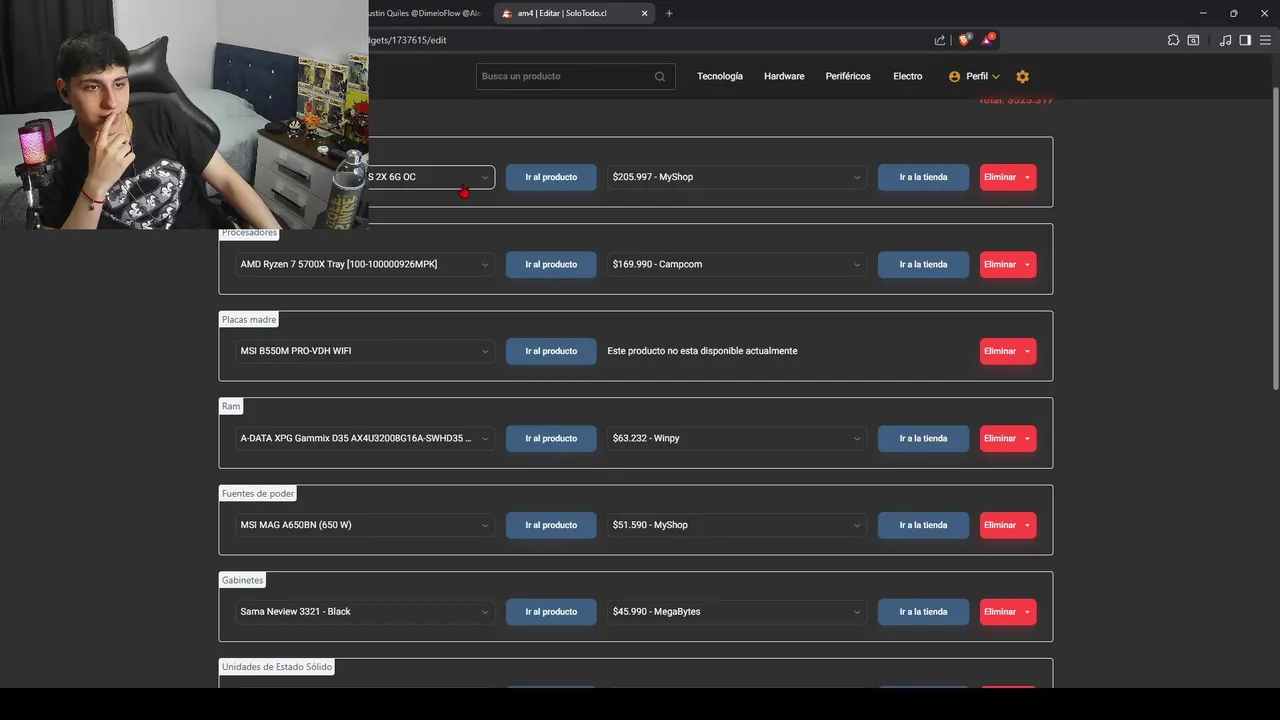This screenshot has width=1280, height=720.
Task: Click the Placas madre category label
Action: 249,320
